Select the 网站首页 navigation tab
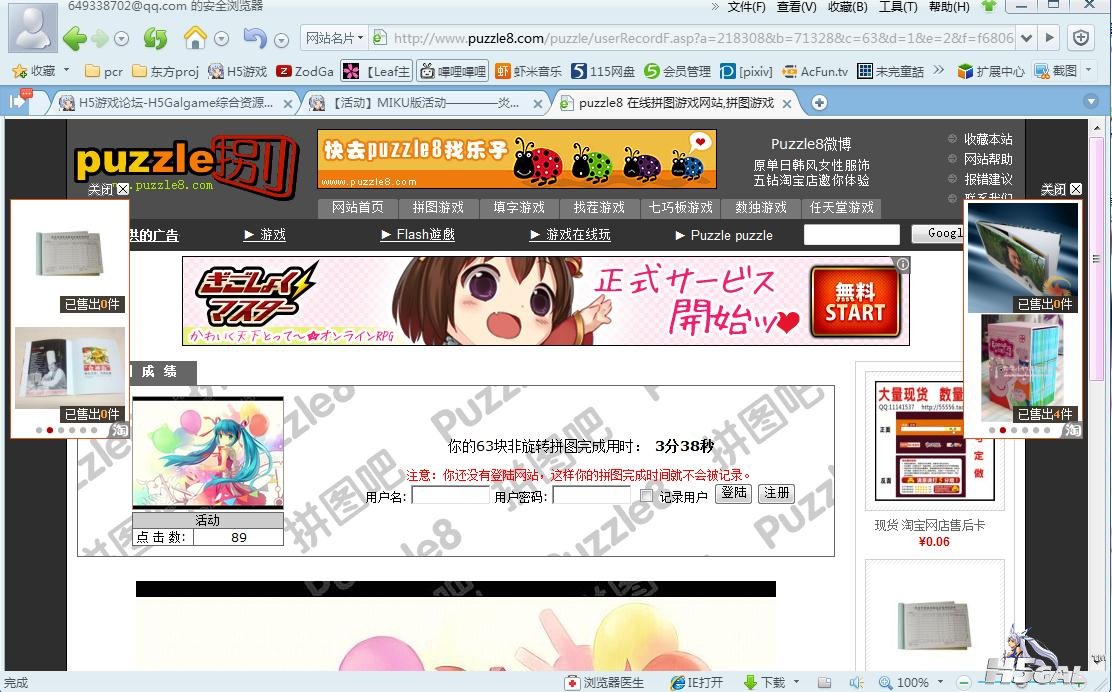This screenshot has width=1112, height=692. (357, 208)
